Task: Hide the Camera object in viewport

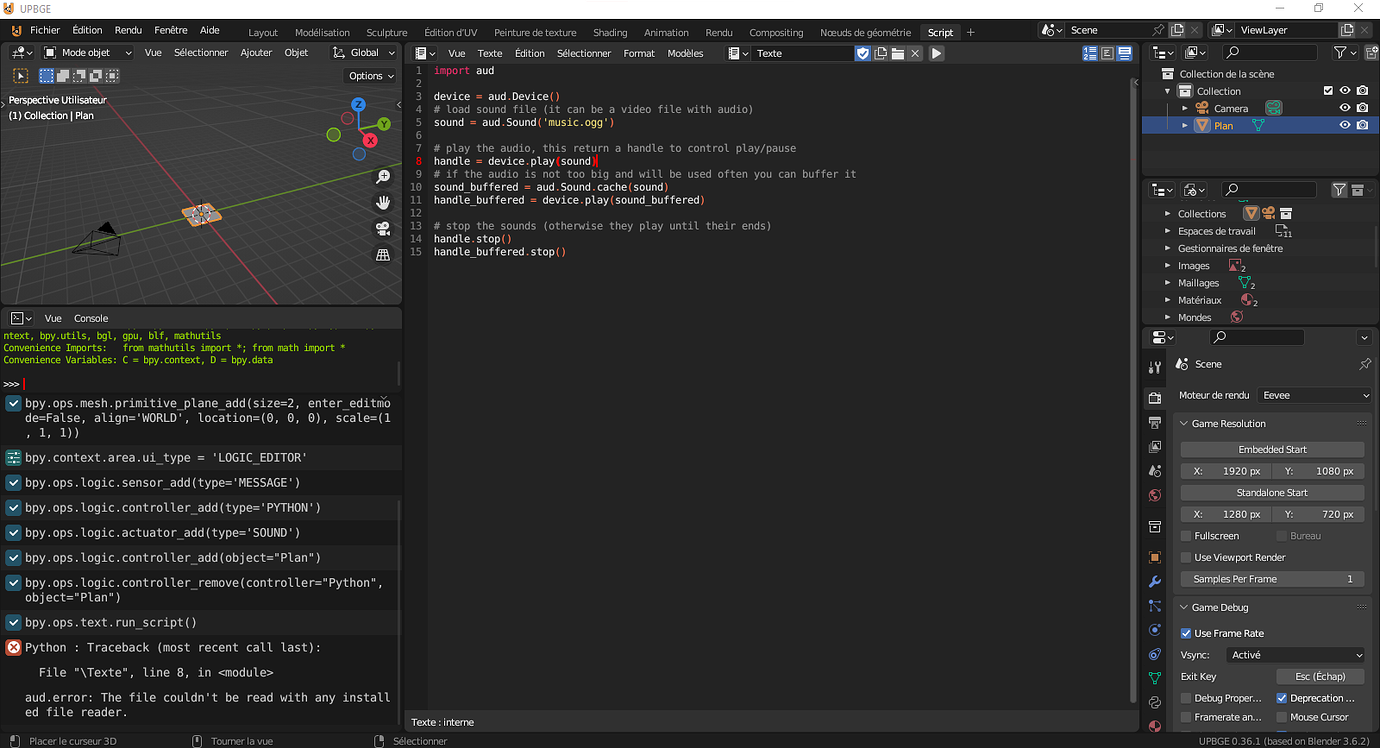Action: click(x=1345, y=108)
